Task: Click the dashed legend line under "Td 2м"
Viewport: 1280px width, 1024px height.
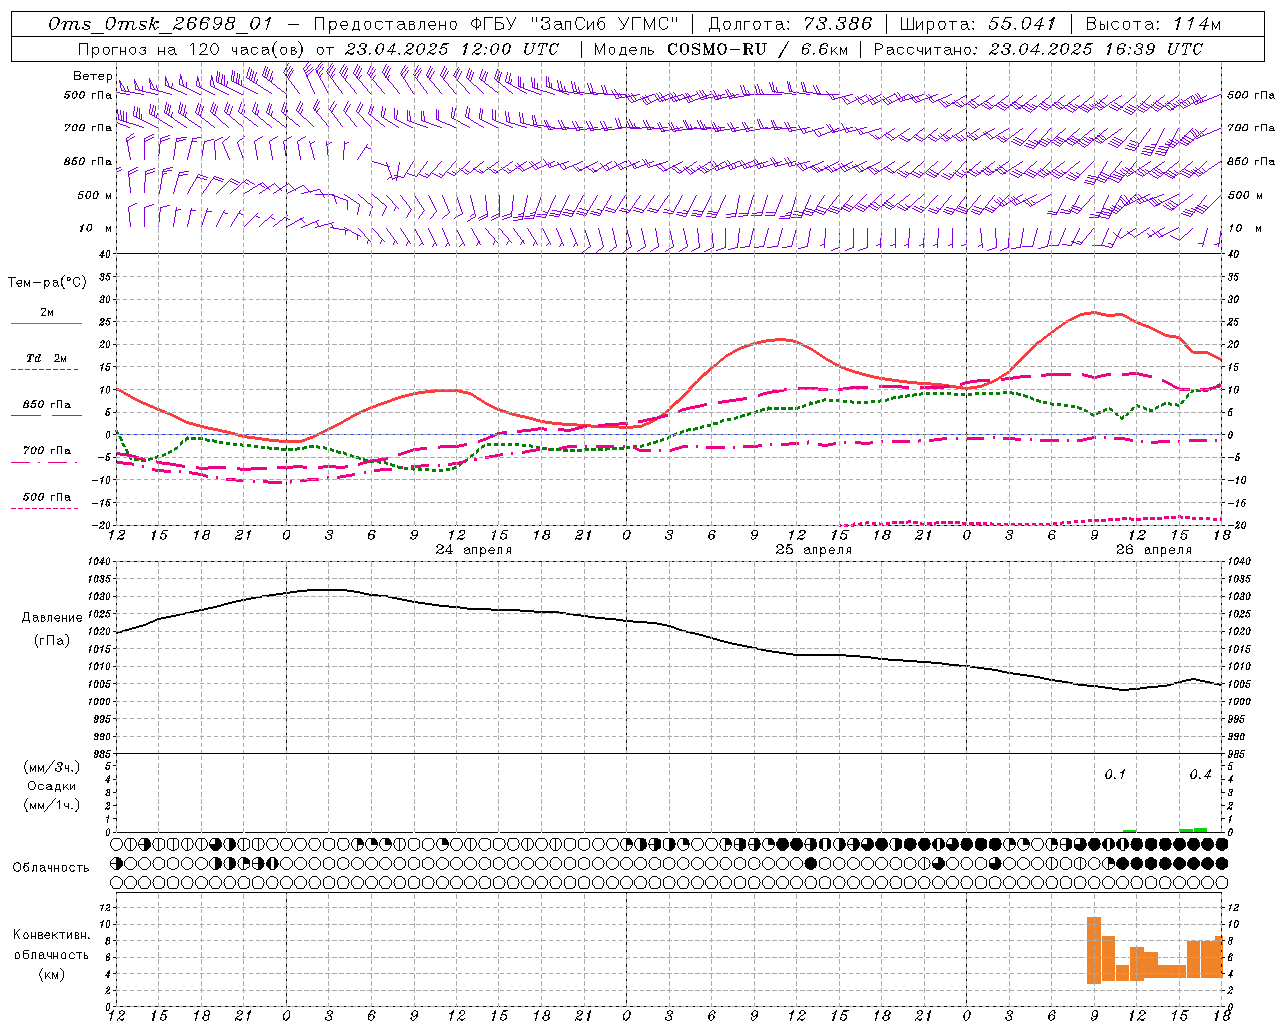Action: [44, 370]
